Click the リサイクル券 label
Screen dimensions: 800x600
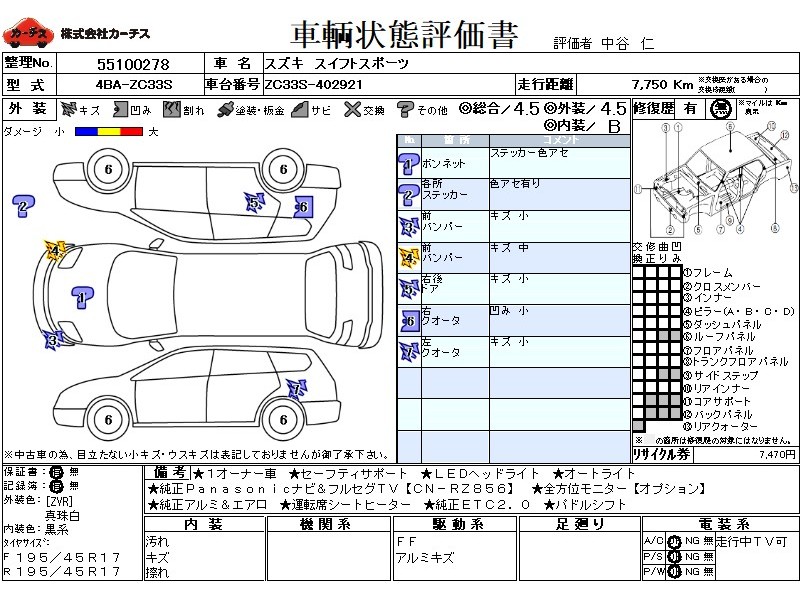(x=663, y=454)
